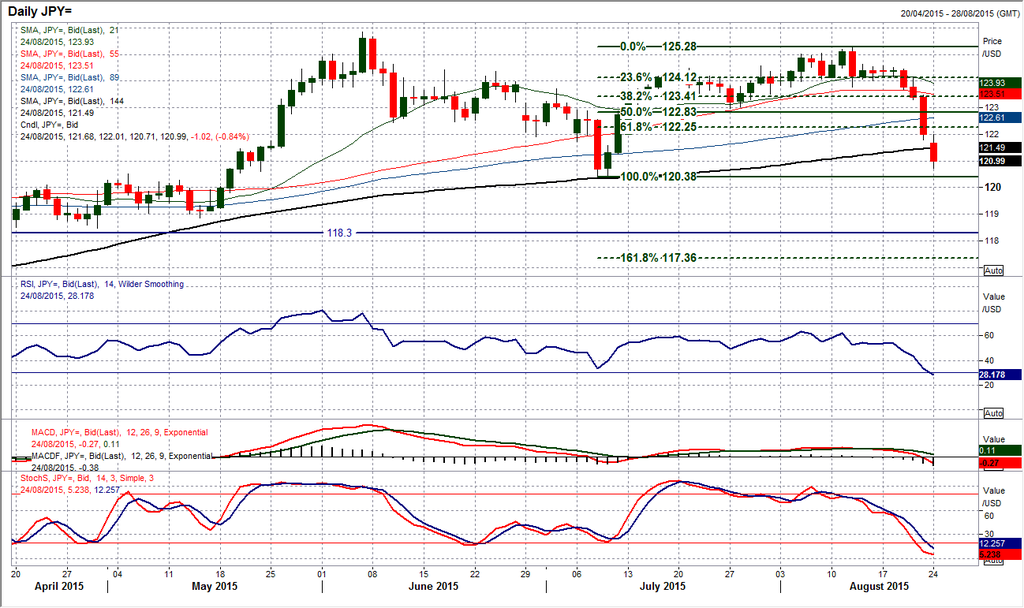The width and height of the screenshot is (1024, 608).
Task: Click the 12.257 stochastic value tag
Action: (x=1000, y=543)
